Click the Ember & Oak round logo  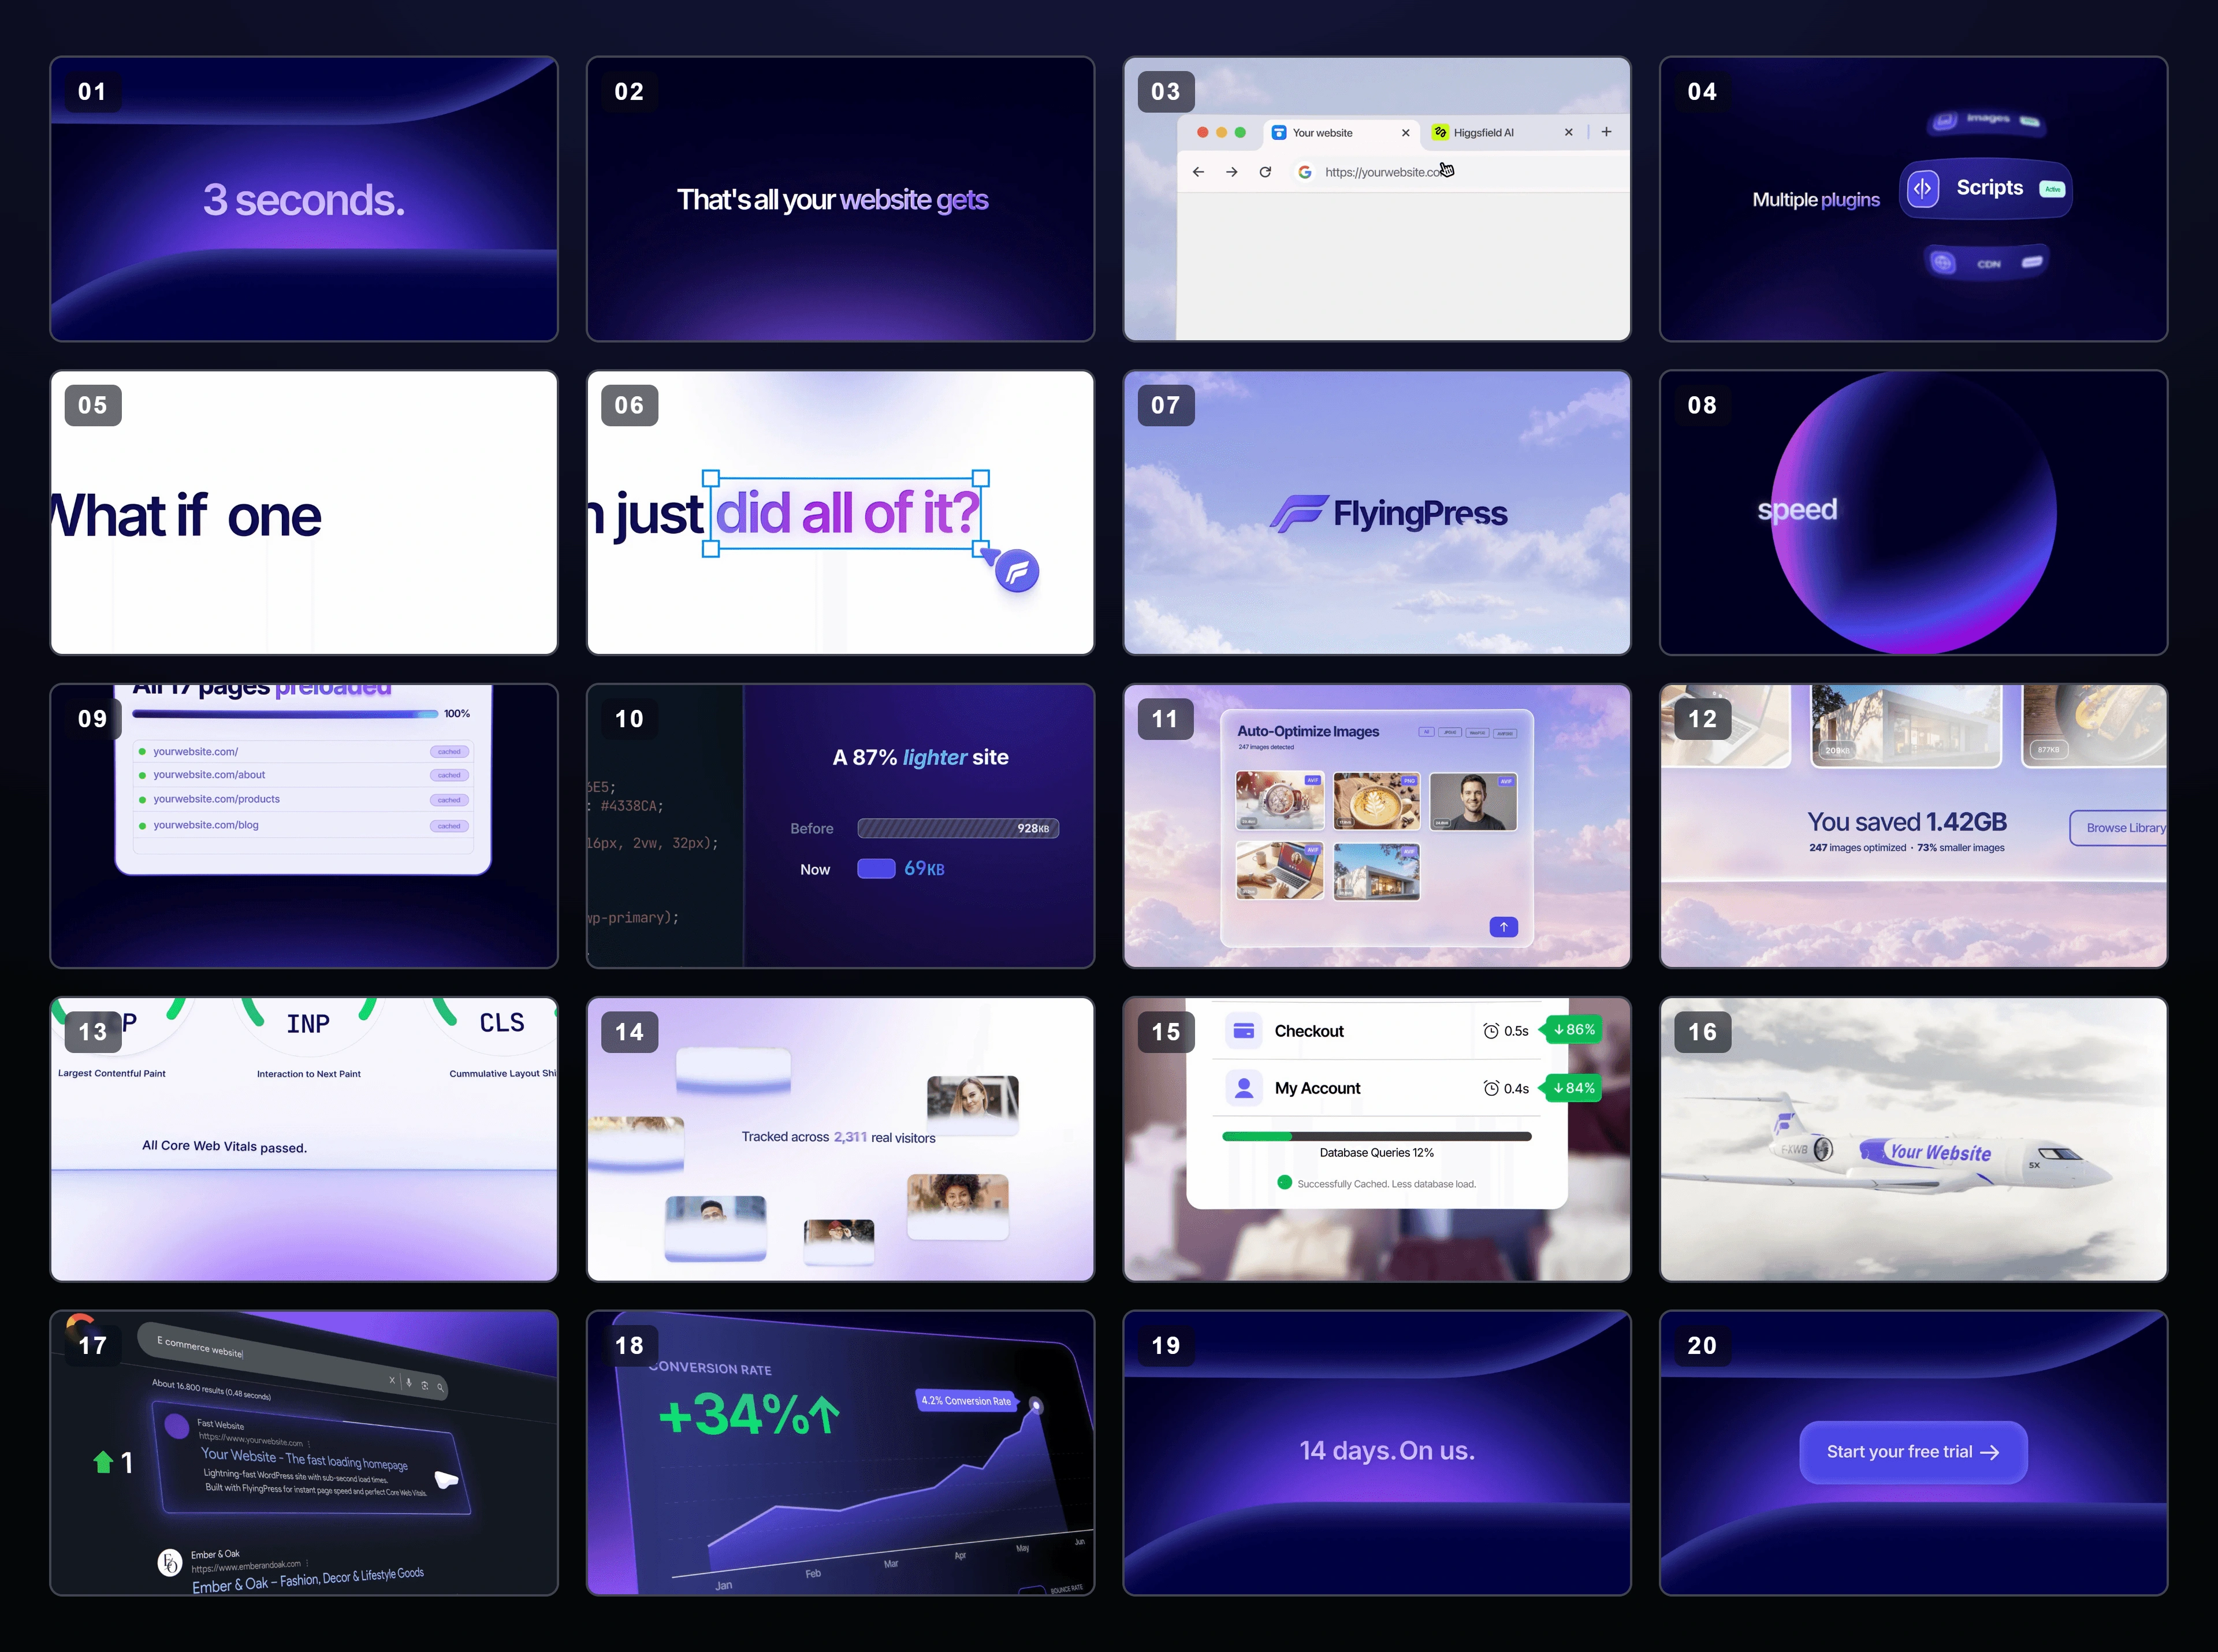click(x=170, y=1562)
